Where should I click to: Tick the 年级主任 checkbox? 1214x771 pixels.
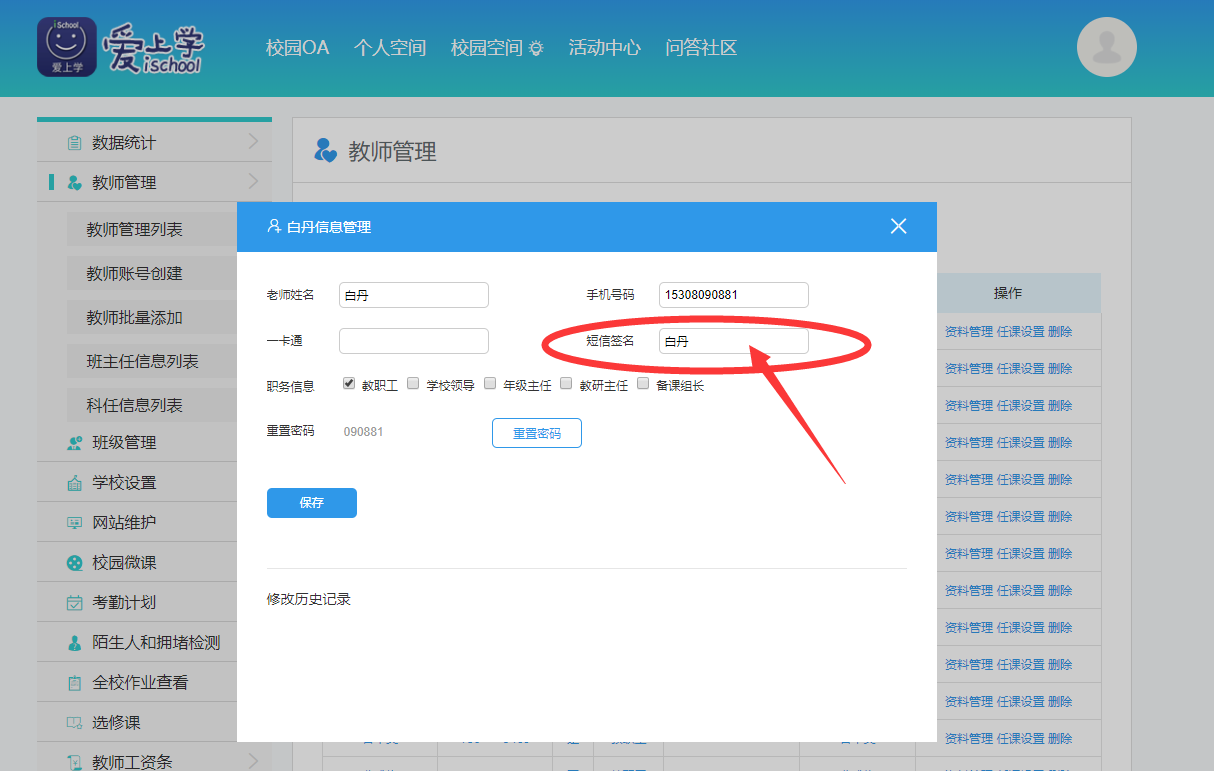pyautogui.click(x=490, y=383)
